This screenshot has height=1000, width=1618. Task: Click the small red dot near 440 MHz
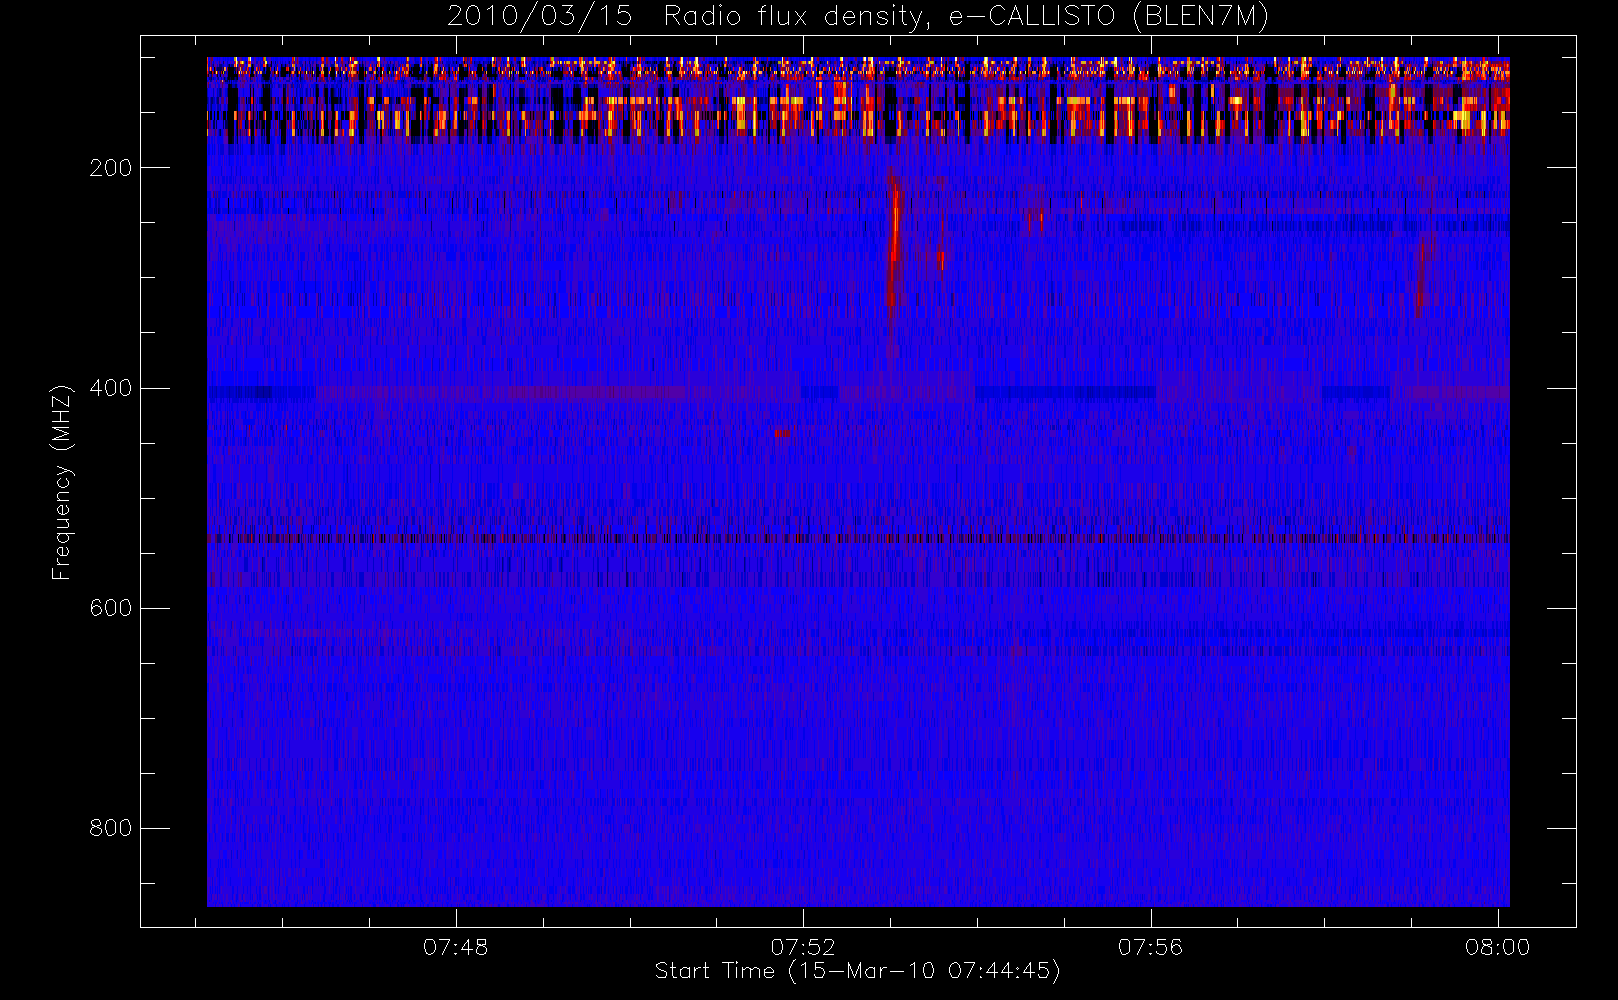pos(780,433)
